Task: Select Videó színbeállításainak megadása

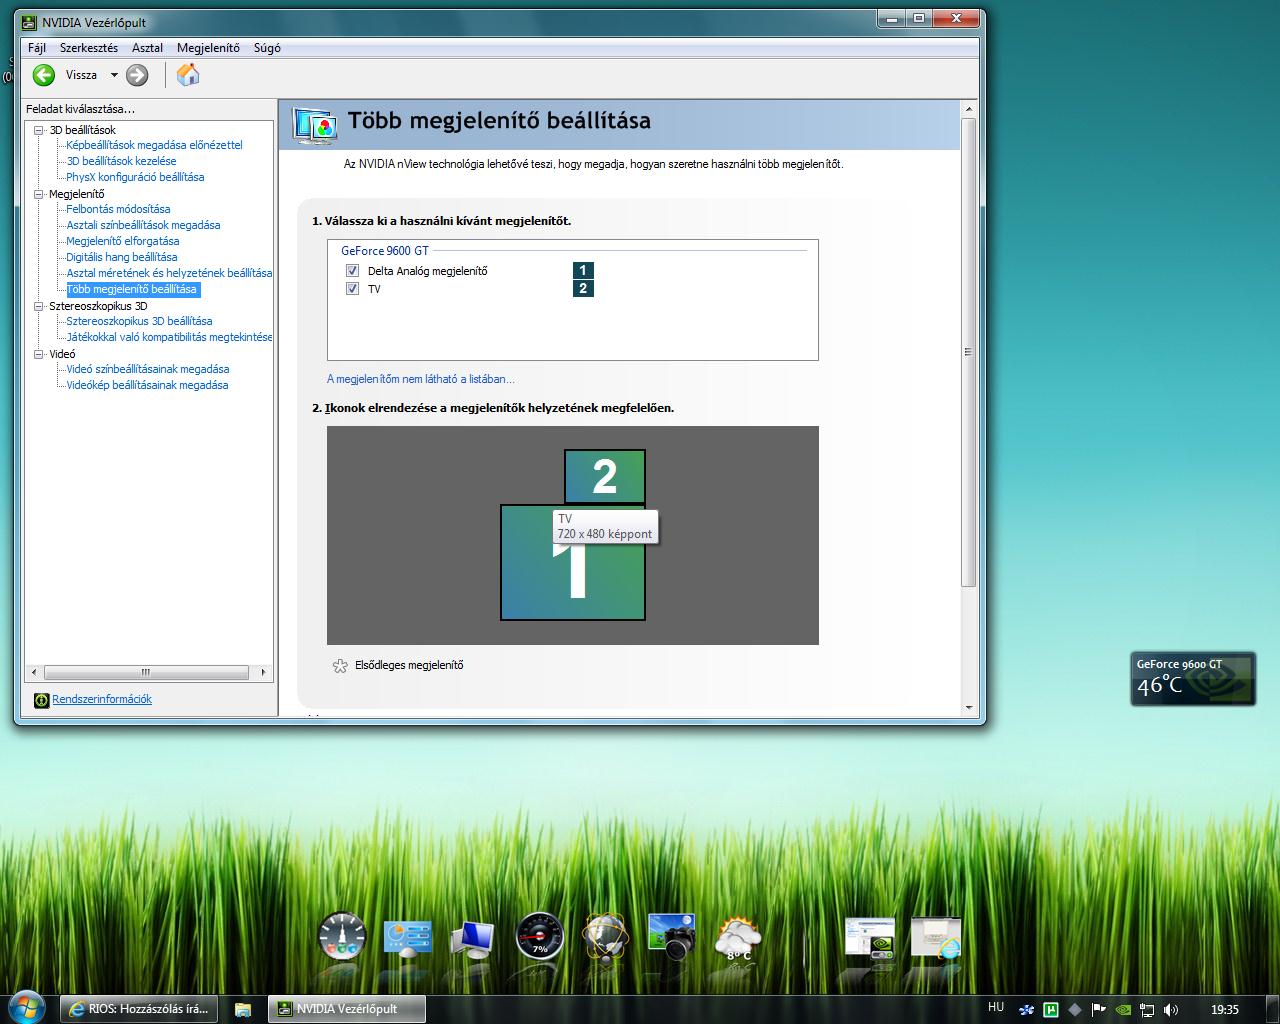Action: click(148, 369)
